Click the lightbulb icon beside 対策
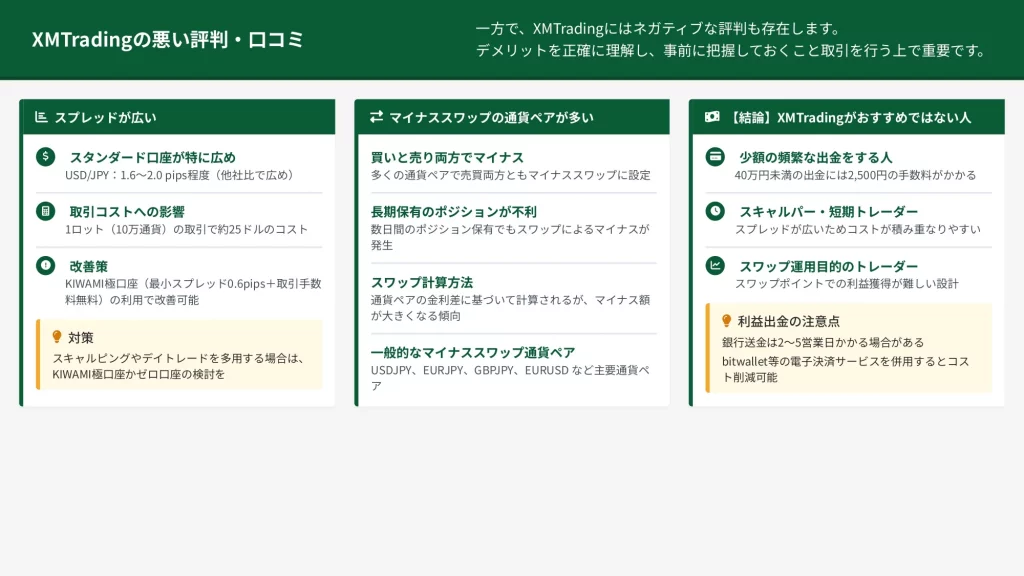 [57, 337]
